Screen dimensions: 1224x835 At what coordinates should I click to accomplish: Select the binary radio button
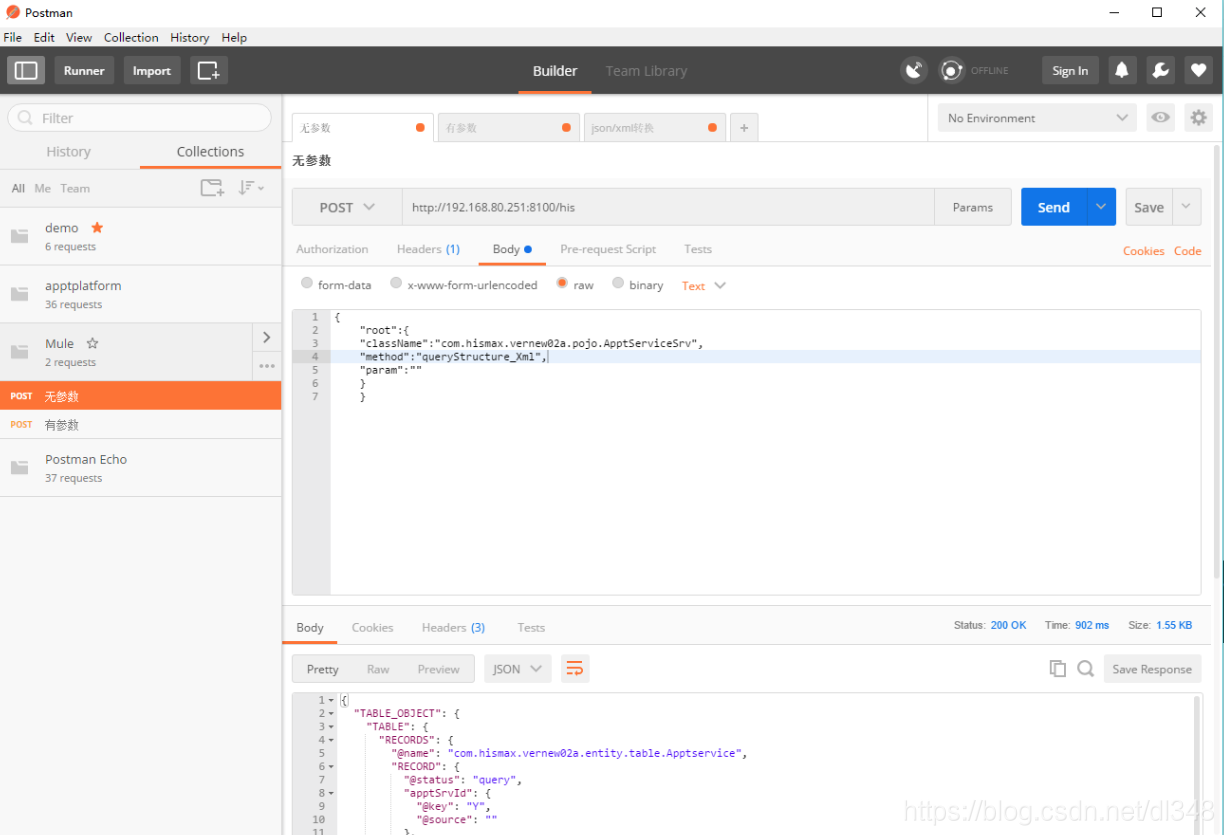[x=618, y=284]
